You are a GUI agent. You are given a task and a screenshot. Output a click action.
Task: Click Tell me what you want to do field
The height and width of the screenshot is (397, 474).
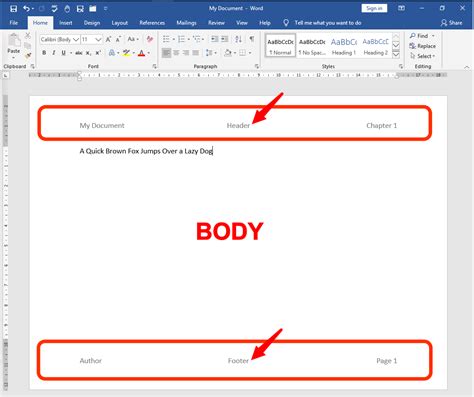click(328, 23)
